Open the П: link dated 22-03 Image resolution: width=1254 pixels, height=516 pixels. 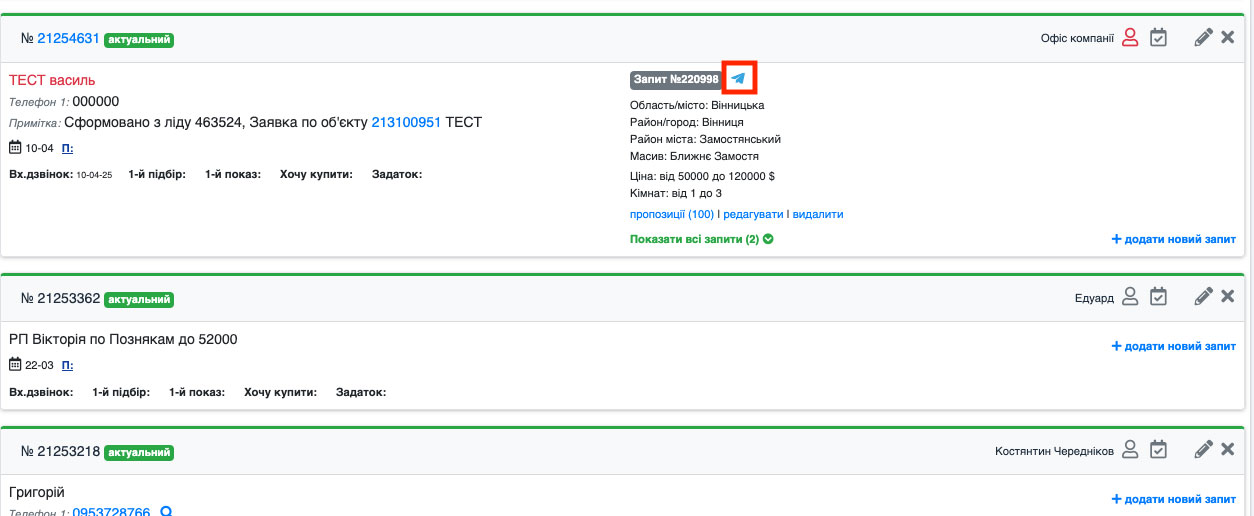(67, 365)
